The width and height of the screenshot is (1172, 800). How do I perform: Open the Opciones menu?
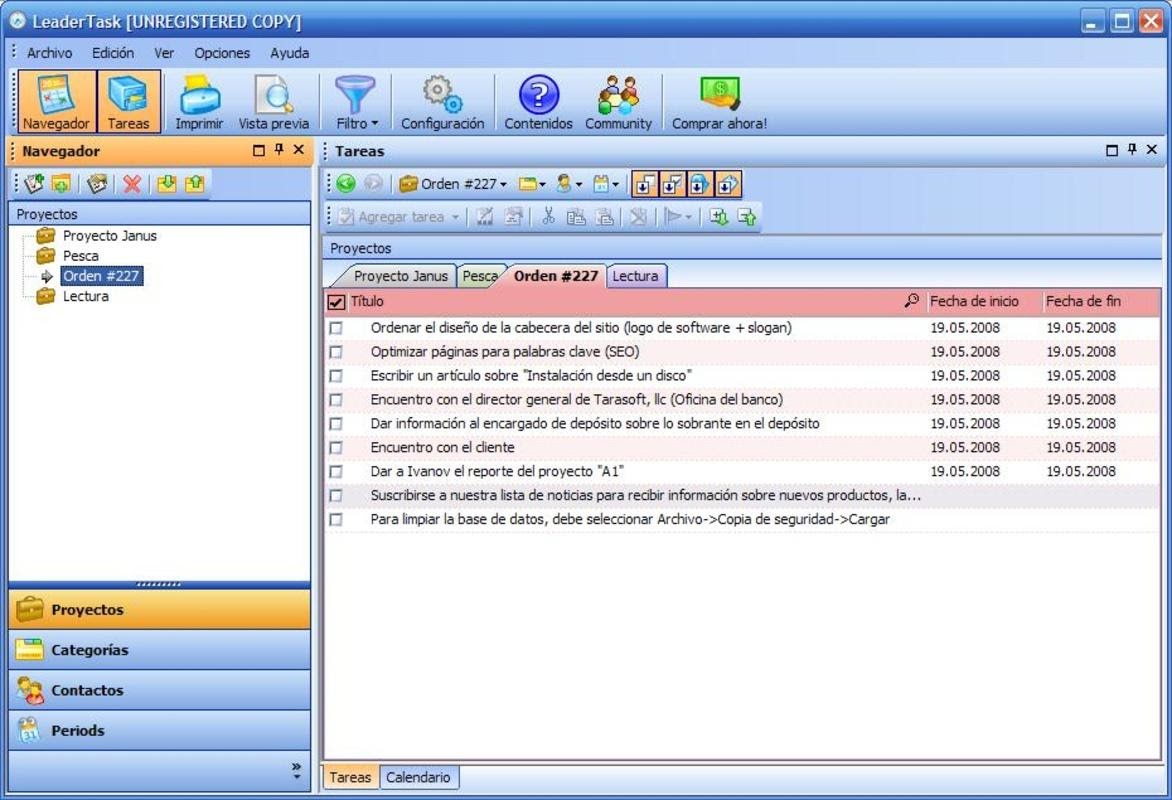point(222,53)
